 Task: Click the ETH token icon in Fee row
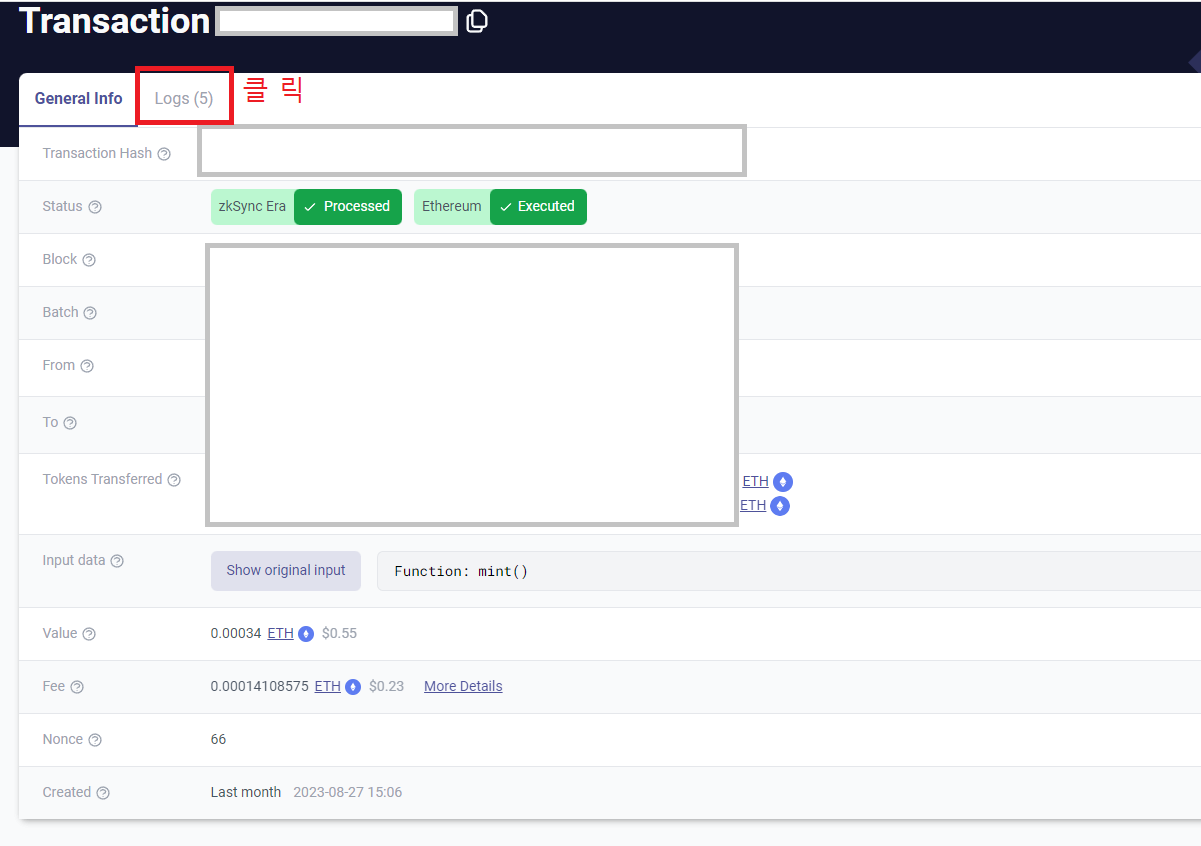pos(353,687)
